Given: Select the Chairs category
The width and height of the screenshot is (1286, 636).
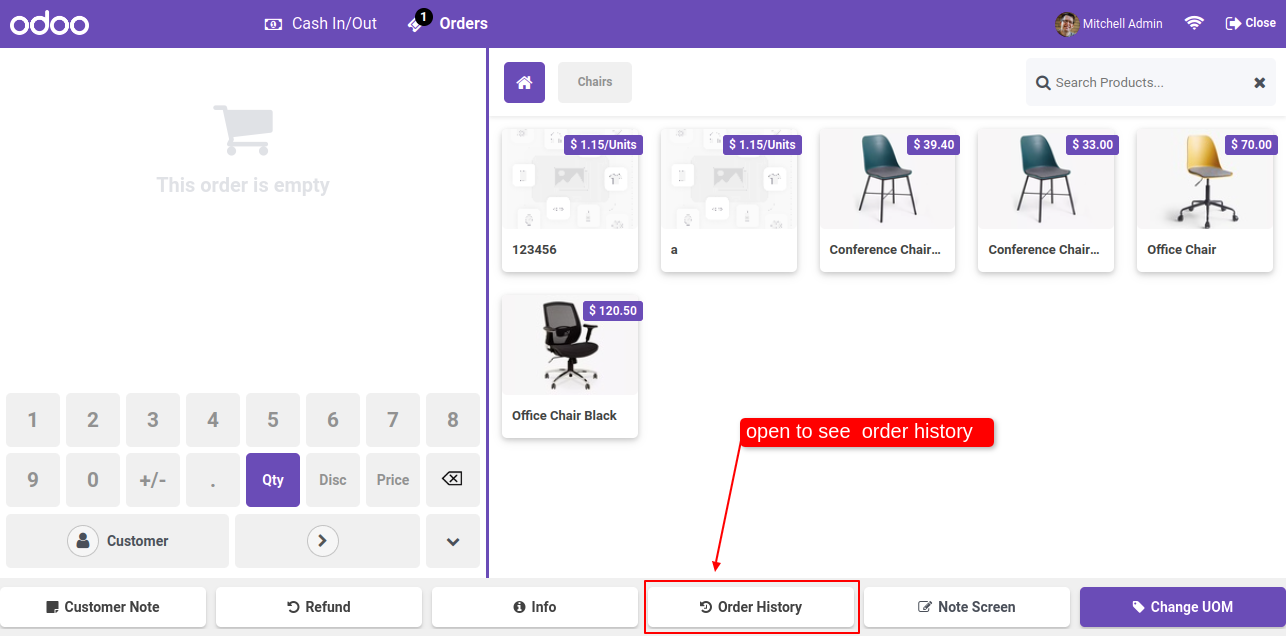Looking at the screenshot, I should [595, 82].
